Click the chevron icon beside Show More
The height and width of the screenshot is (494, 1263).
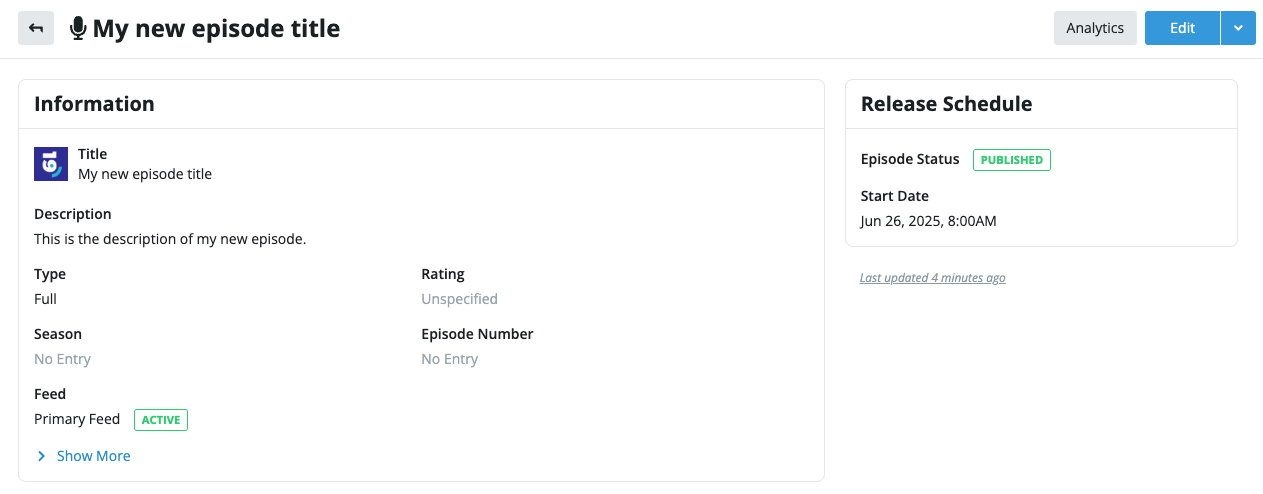tap(41, 456)
